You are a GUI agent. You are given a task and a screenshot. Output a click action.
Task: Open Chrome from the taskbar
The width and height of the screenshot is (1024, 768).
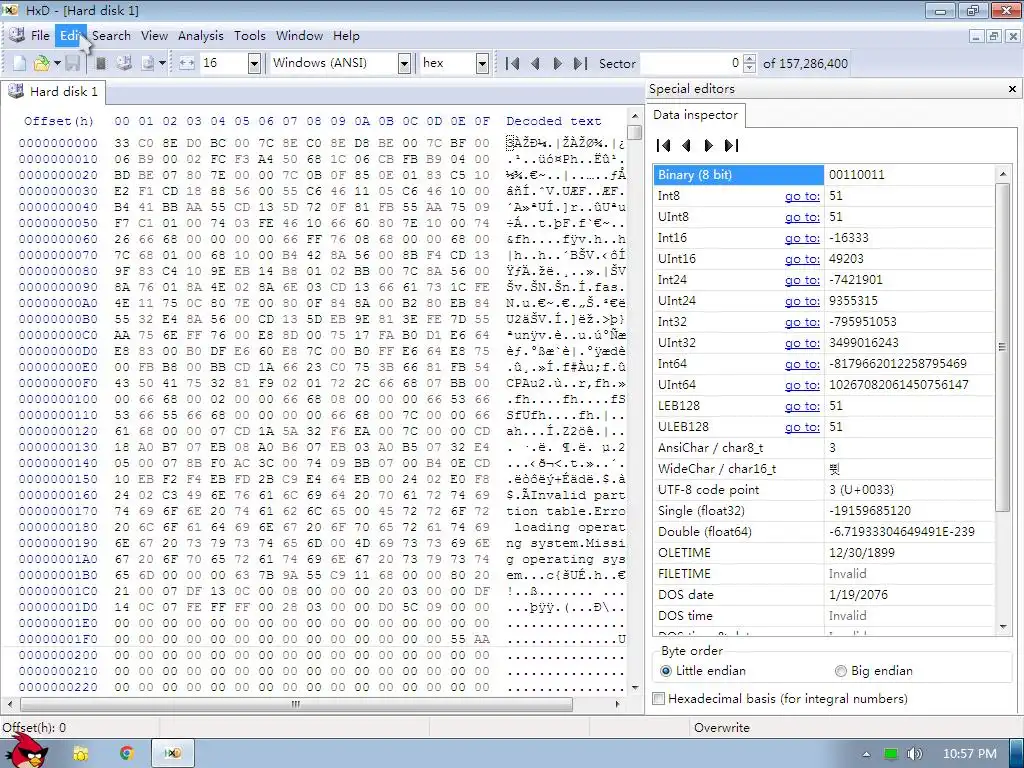pyautogui.click(x=127, y=754)
